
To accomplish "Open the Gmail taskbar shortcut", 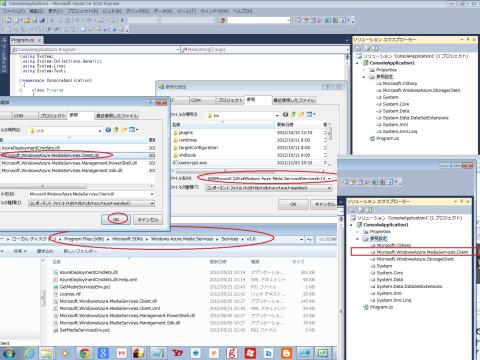I will tap(121, 353).
